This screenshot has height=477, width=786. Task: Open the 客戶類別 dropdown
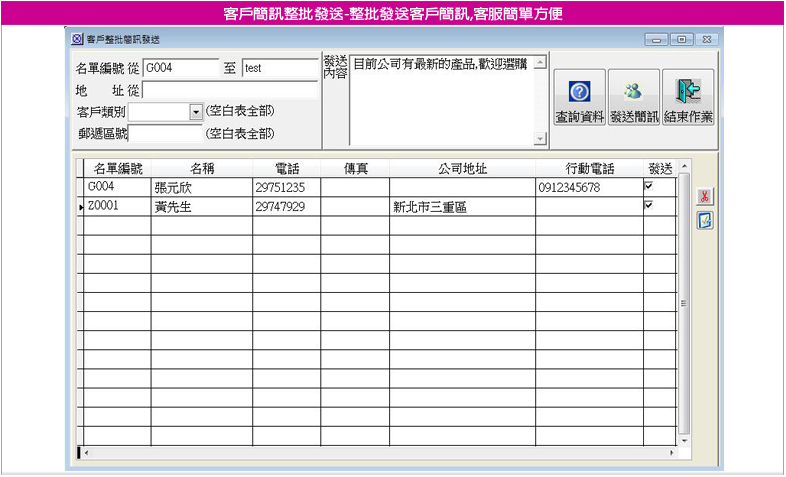[x=196, y=112]
